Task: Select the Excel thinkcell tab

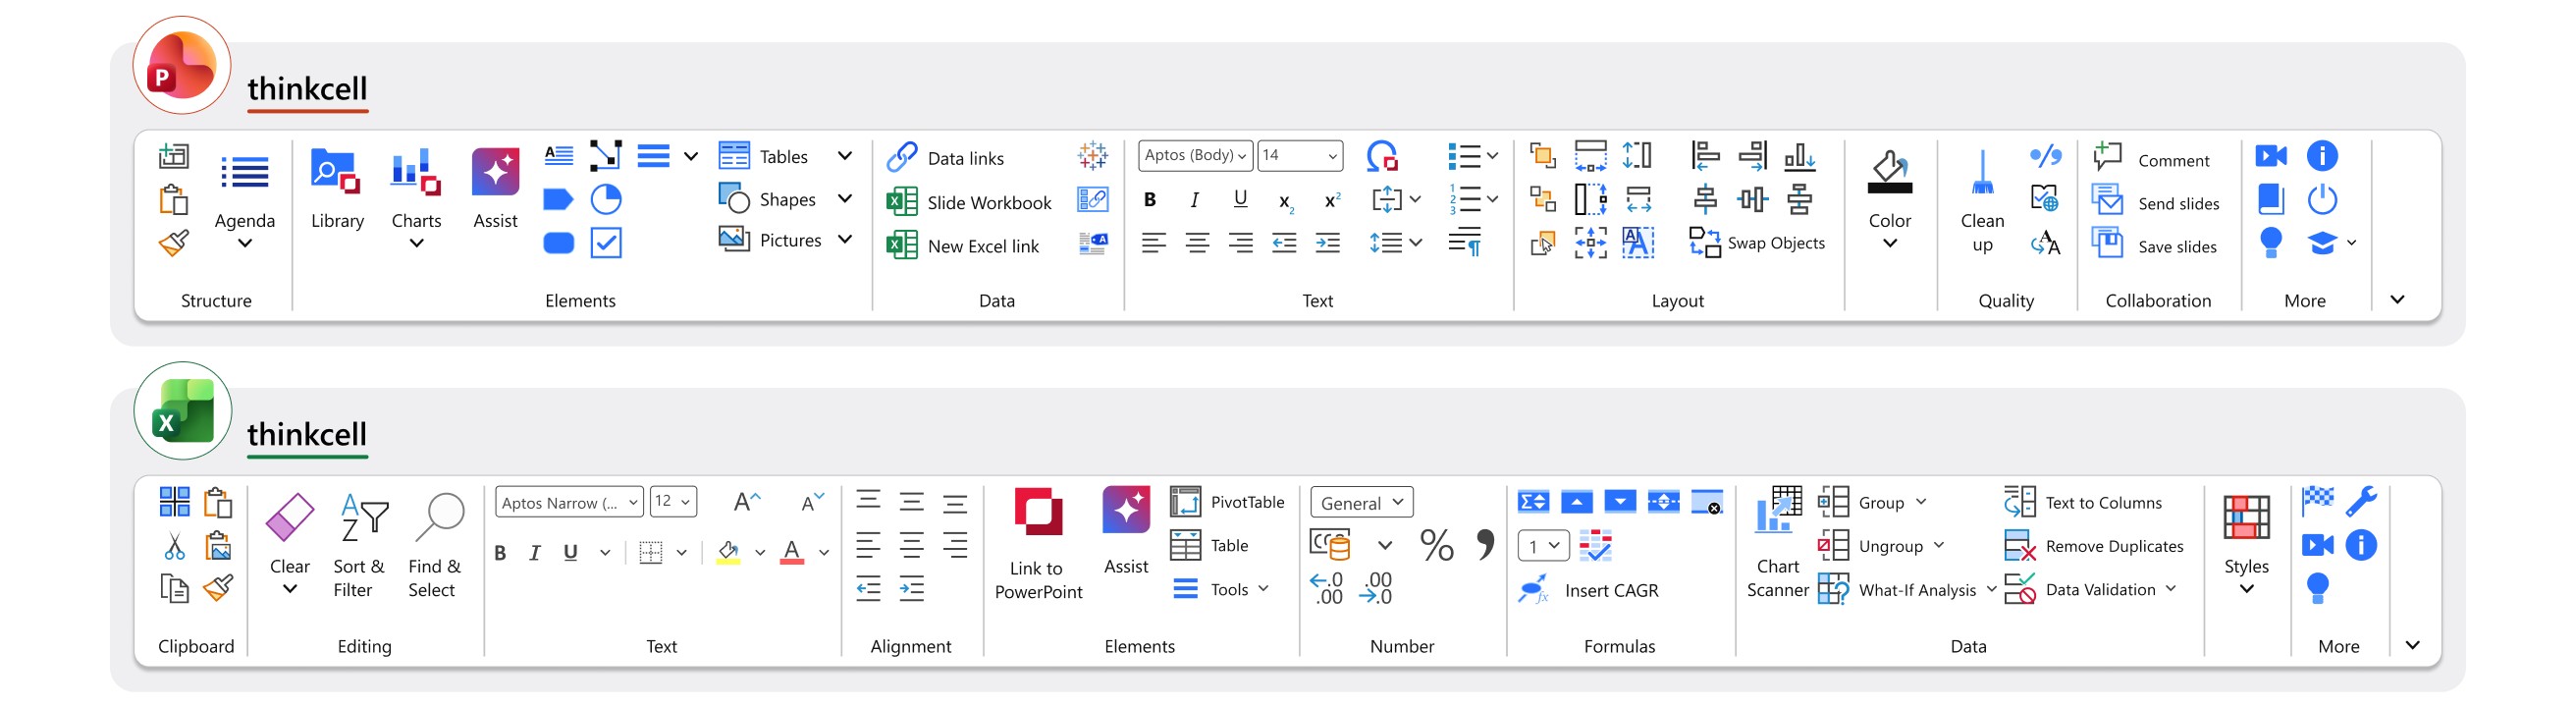Action: (x=307, y=435)
